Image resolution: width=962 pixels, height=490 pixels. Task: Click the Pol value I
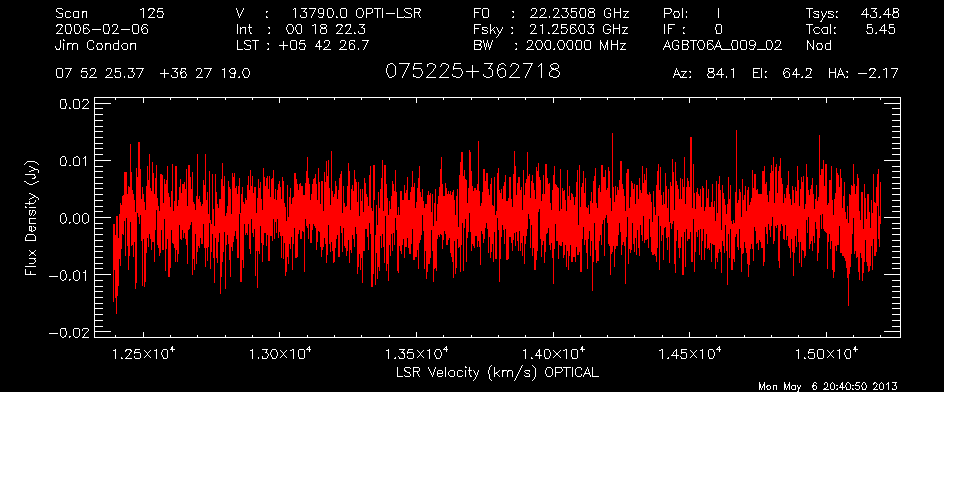coord(718,13)
